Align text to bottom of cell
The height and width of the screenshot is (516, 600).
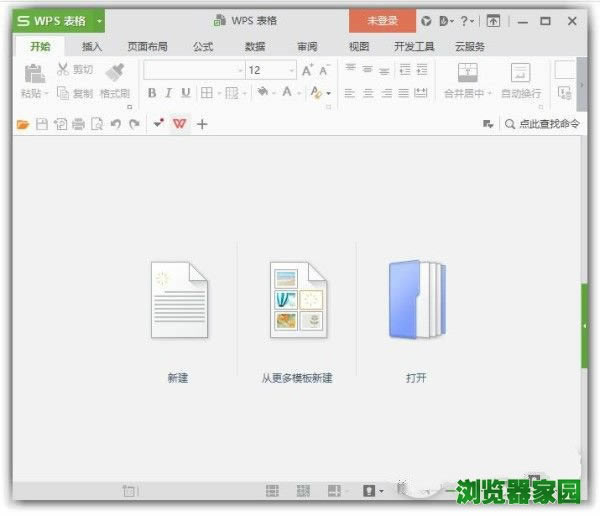point(384,70)
